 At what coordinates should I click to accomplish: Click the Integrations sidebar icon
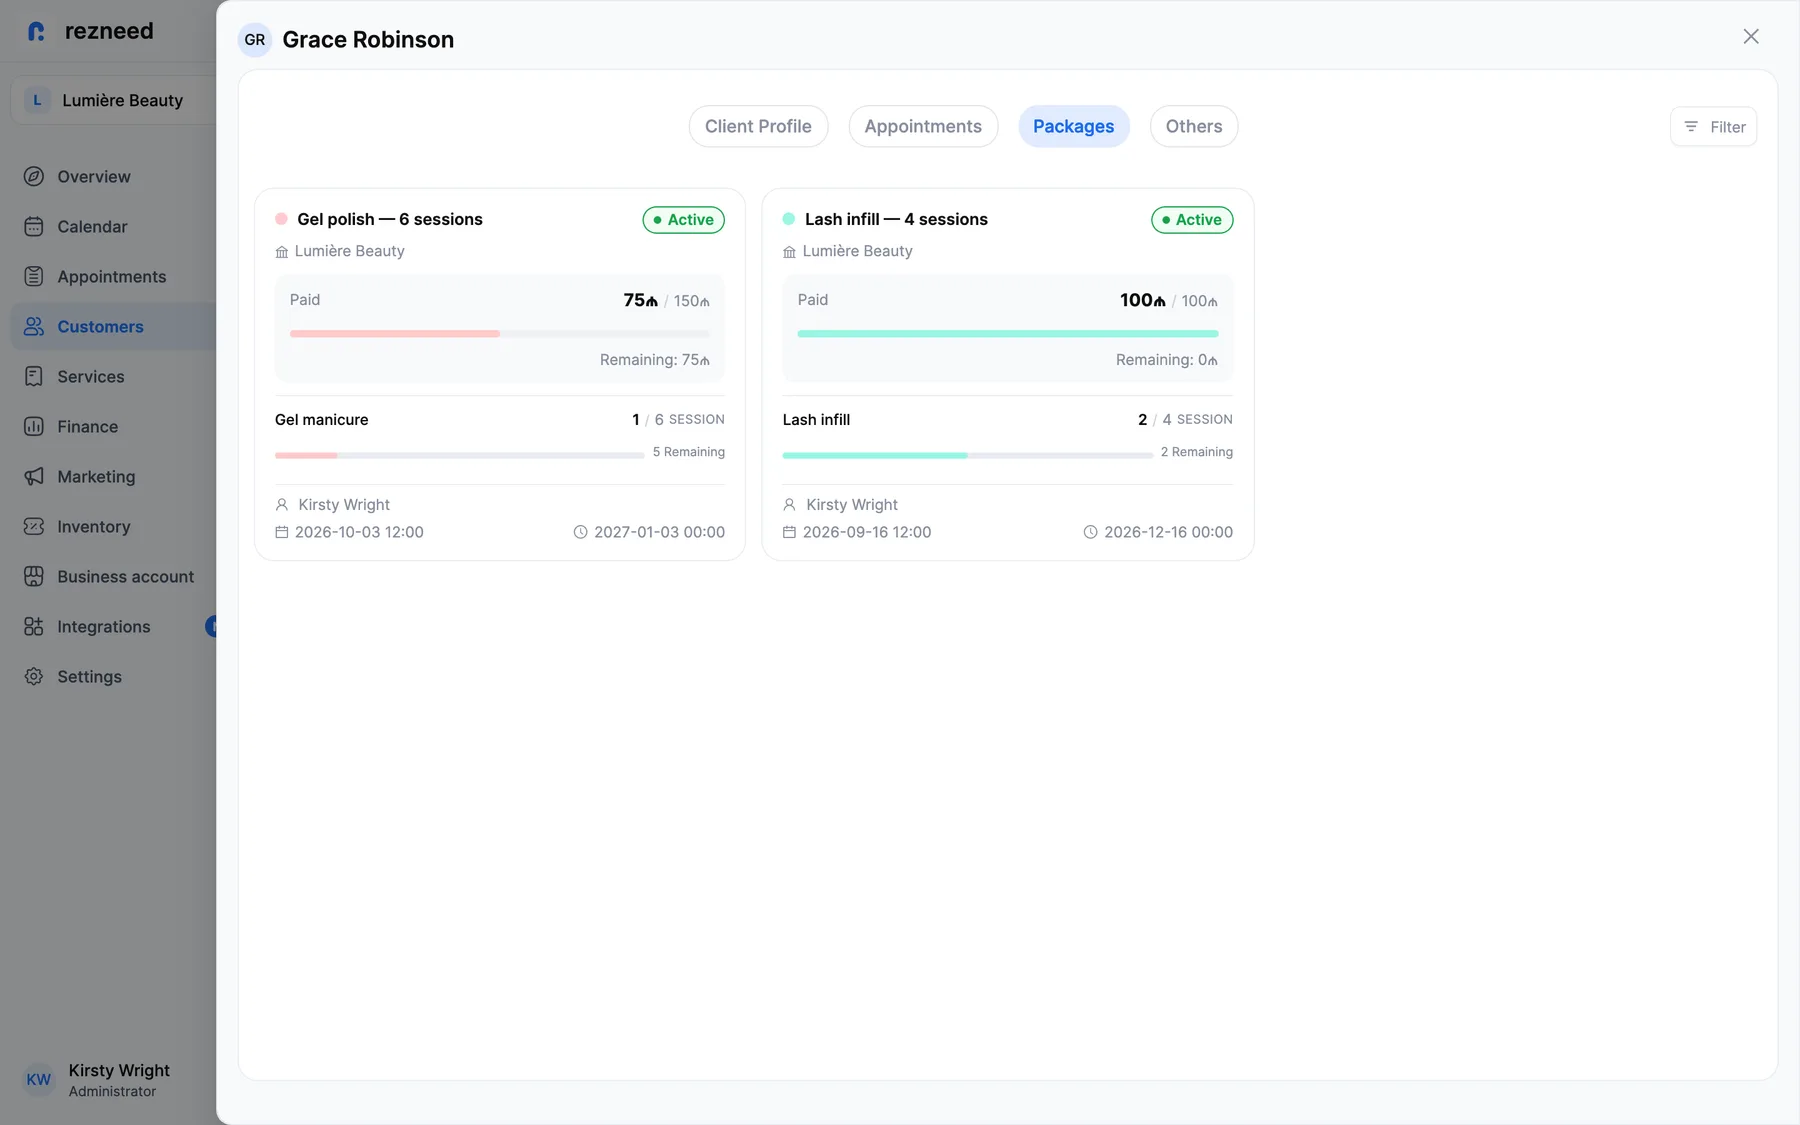tap(34, 626)
